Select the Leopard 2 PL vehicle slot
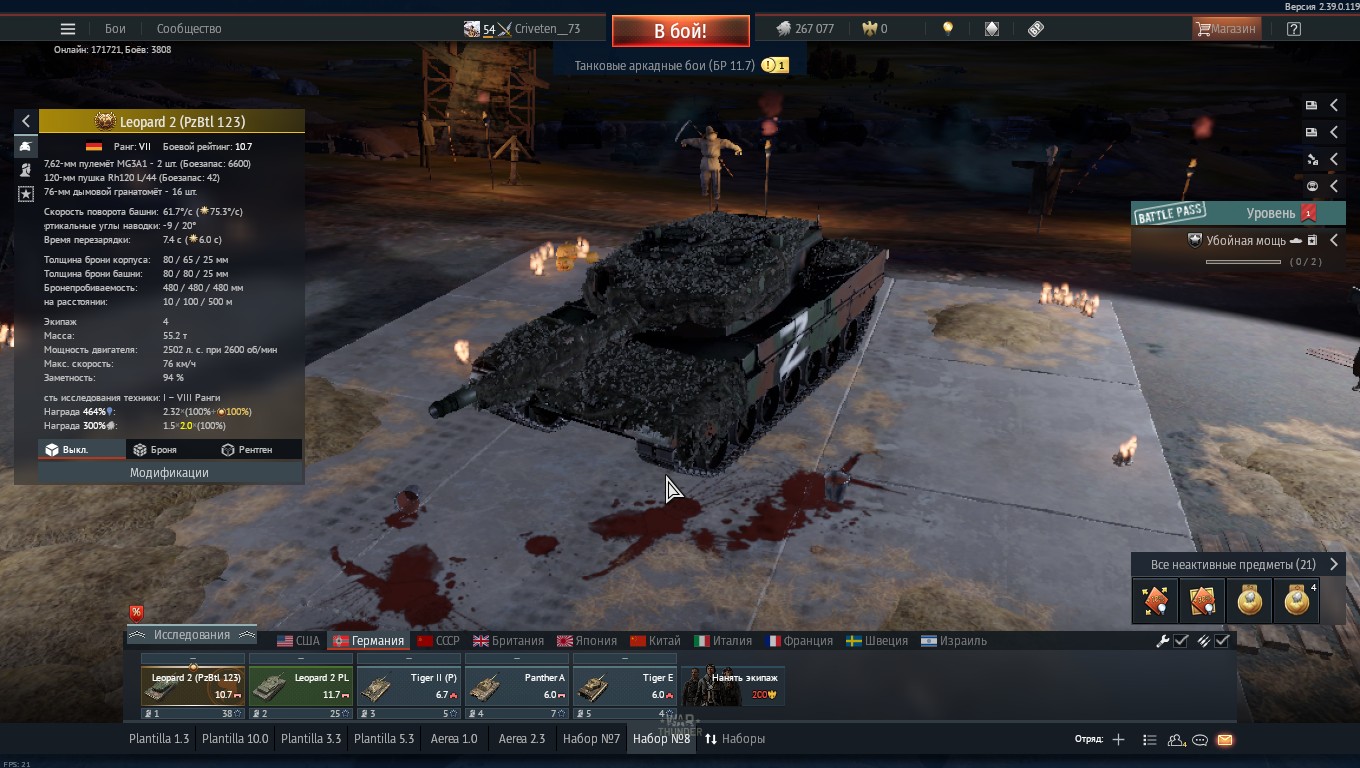 tap(301, 686)
